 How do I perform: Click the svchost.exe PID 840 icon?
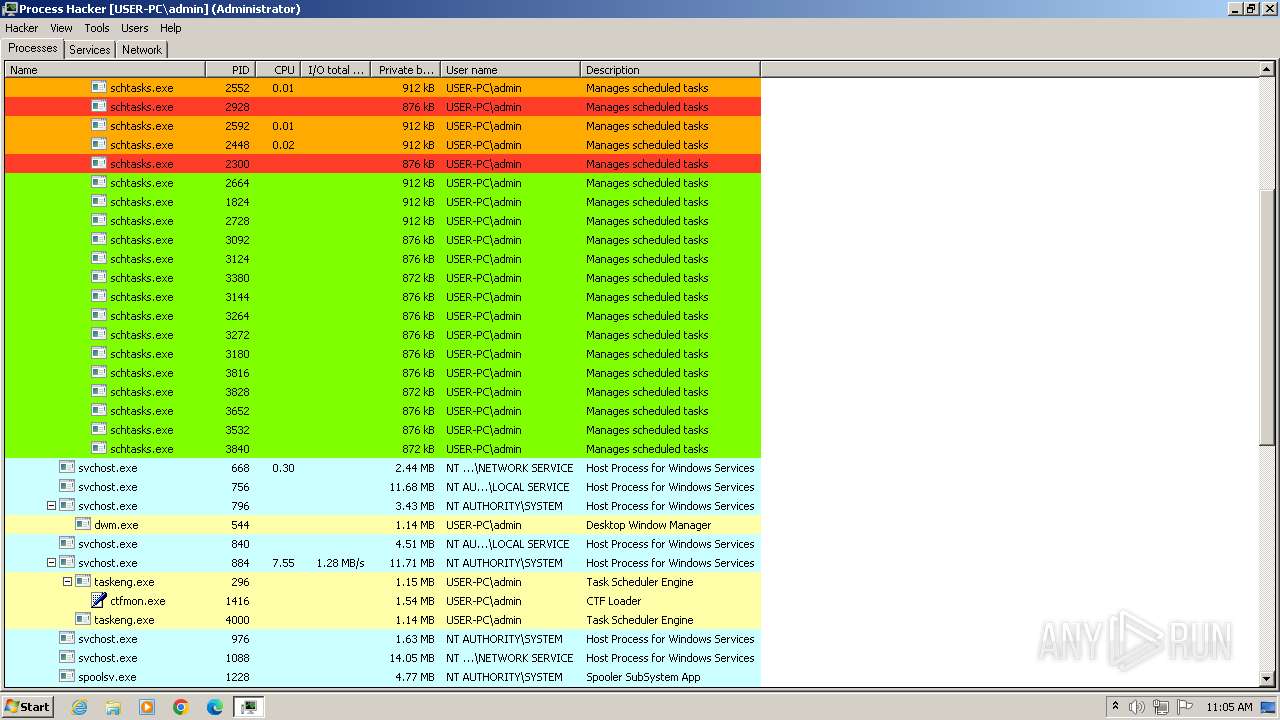67,543
